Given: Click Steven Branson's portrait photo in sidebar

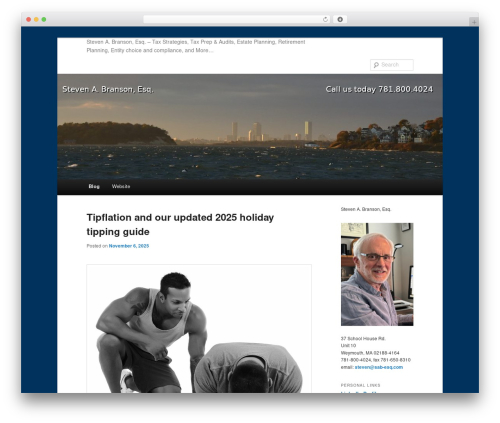Looking at the screenshot, I should click(377, 274).
